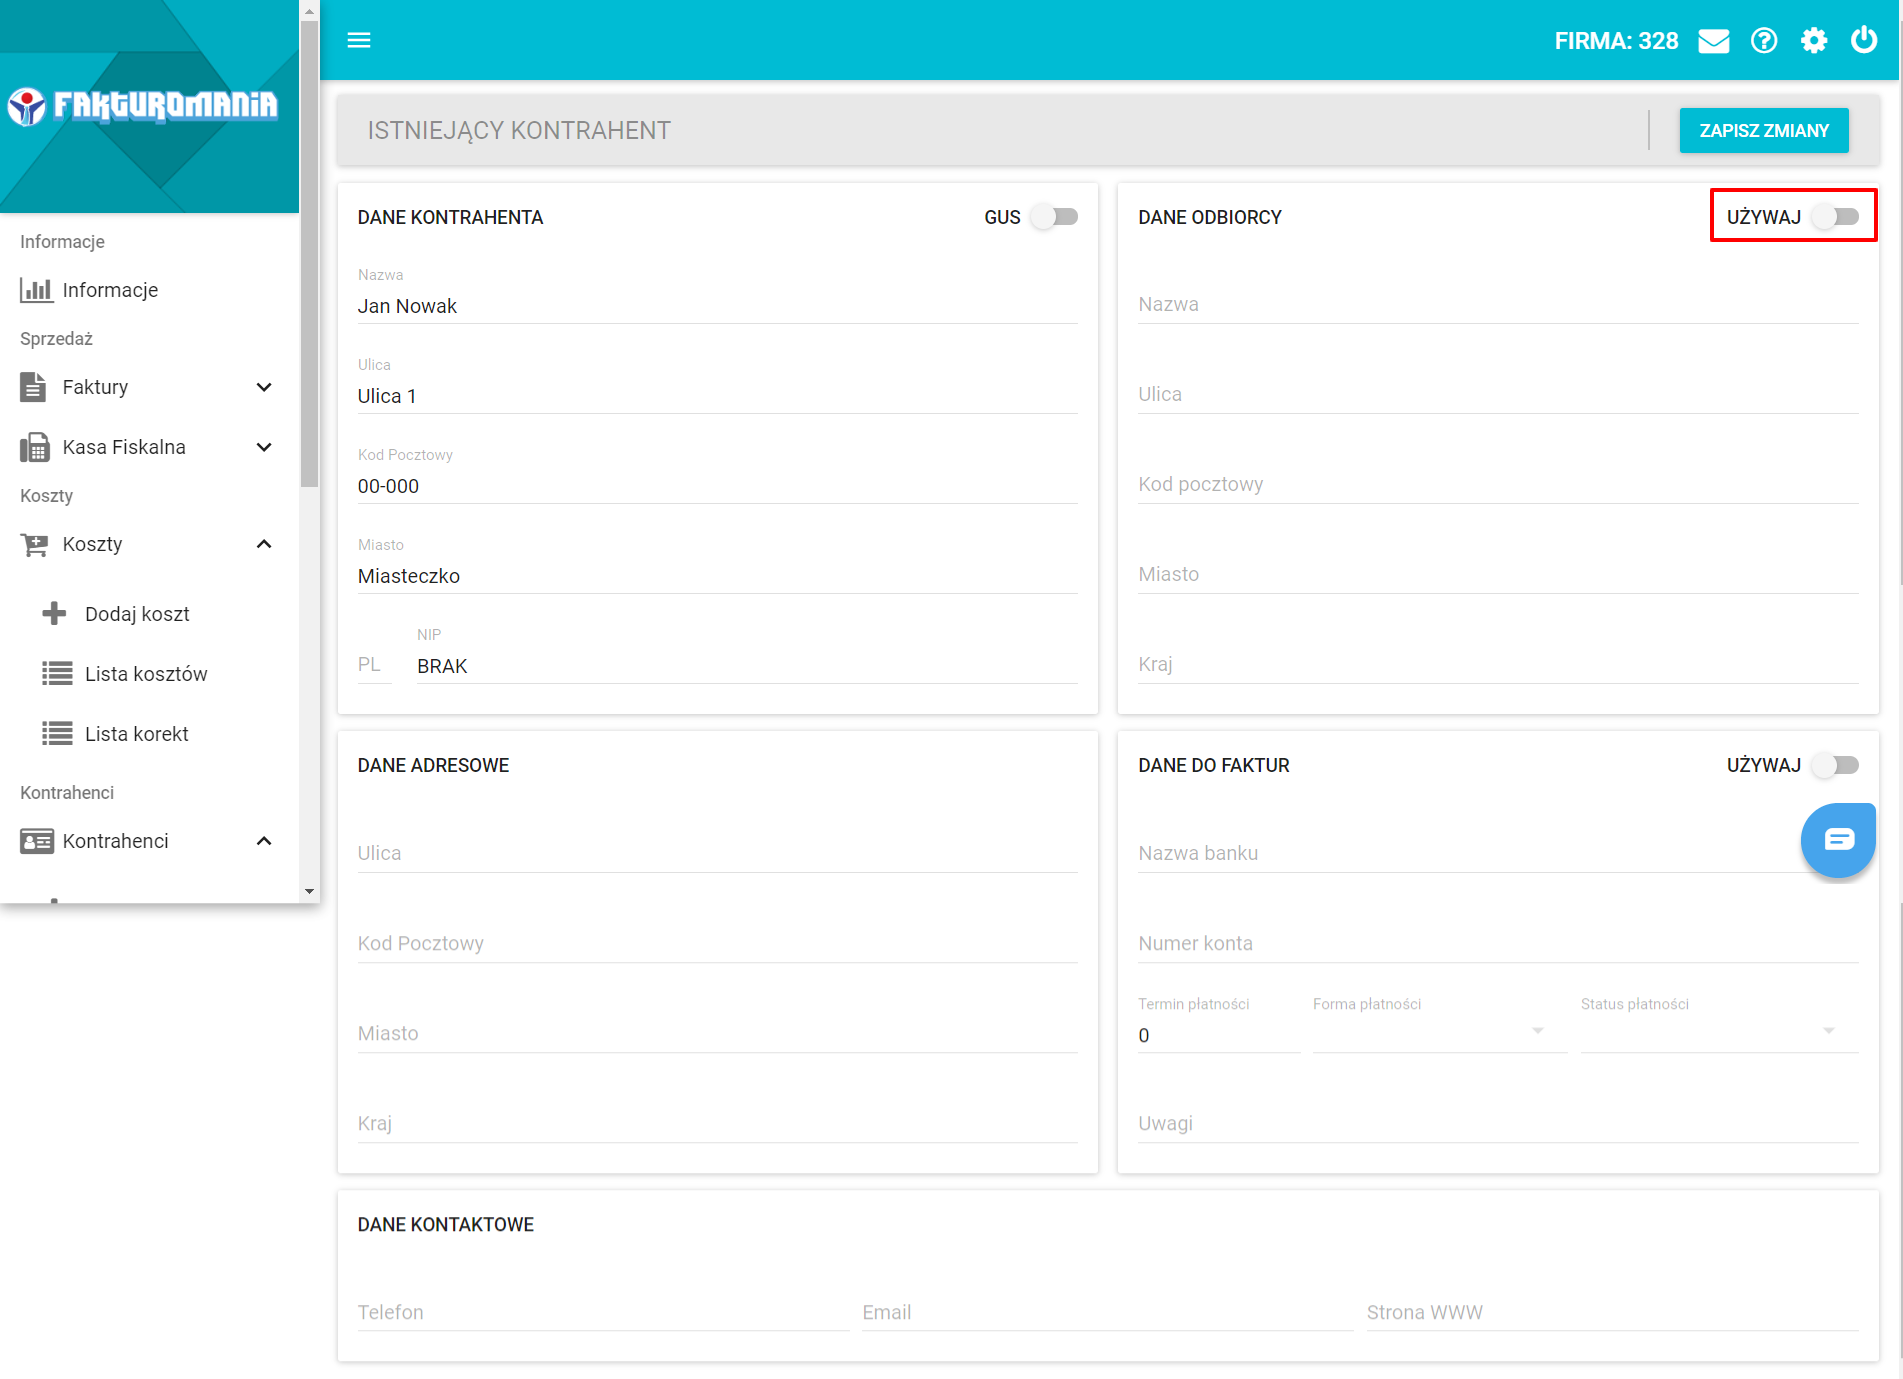Toggle the GUS switch in Dane Kontrahenta

[x=1055, y=217]
